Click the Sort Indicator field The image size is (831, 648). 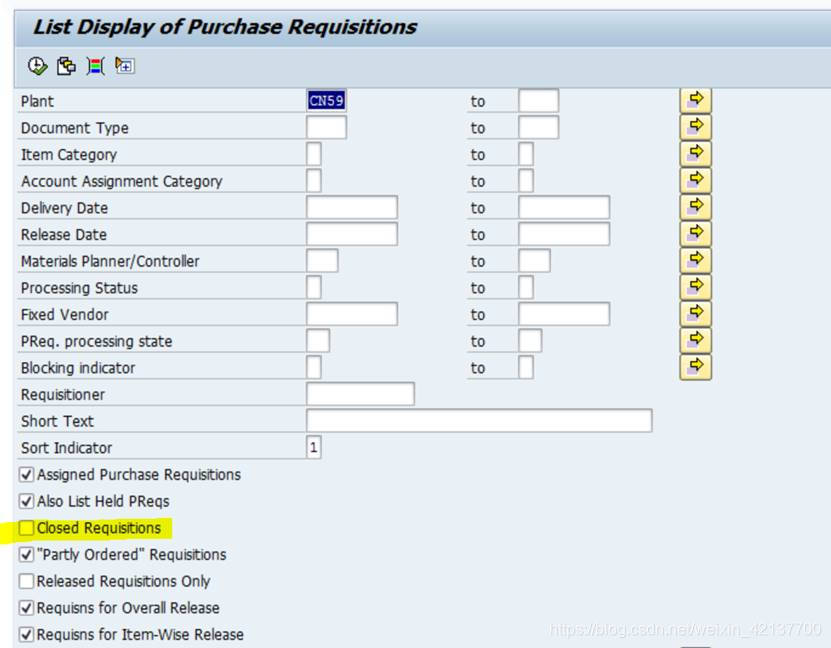click(x=314, y=447)
